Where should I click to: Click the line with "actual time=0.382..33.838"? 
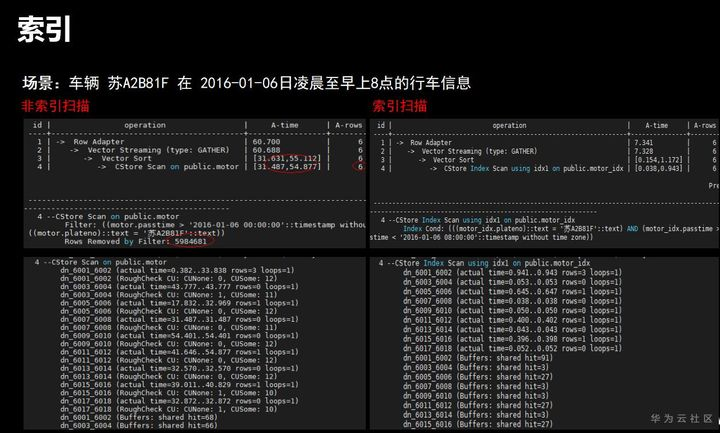coord(177,270)
